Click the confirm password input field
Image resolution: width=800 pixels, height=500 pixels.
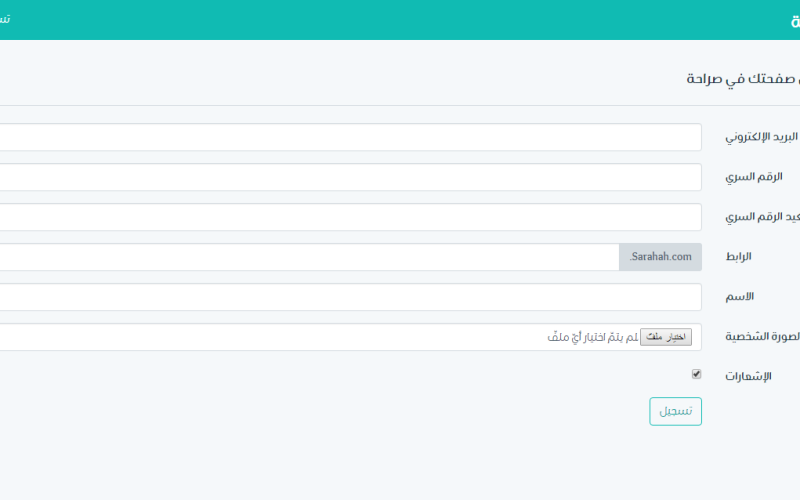click(x=350, y=217)
